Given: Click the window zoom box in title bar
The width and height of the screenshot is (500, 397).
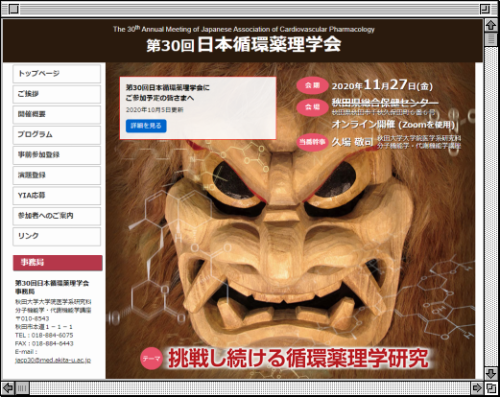Looking at the screenshot, I should [x=485, y=9].
